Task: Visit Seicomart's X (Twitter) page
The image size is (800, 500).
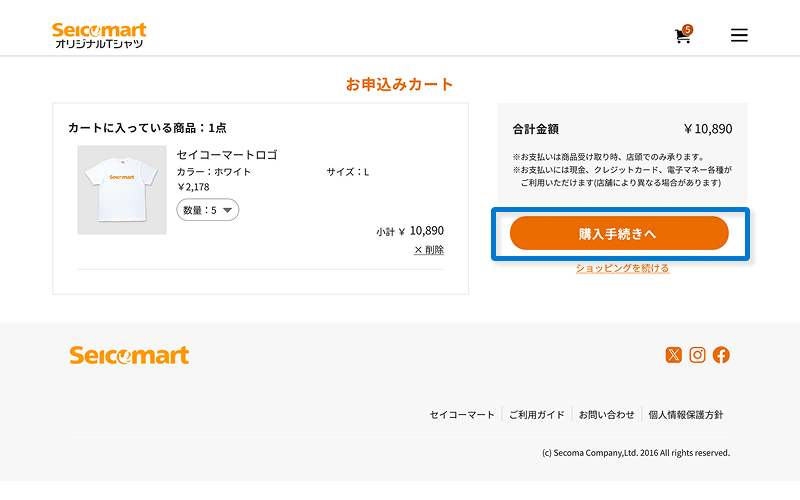Action: (x=673, y=355)
